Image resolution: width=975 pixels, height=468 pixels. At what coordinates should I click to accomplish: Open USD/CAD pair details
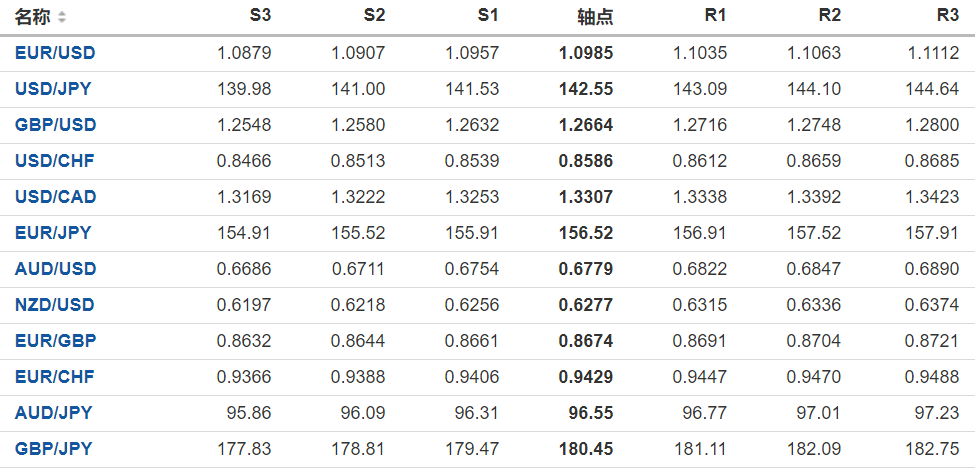(x=55, y=197)
